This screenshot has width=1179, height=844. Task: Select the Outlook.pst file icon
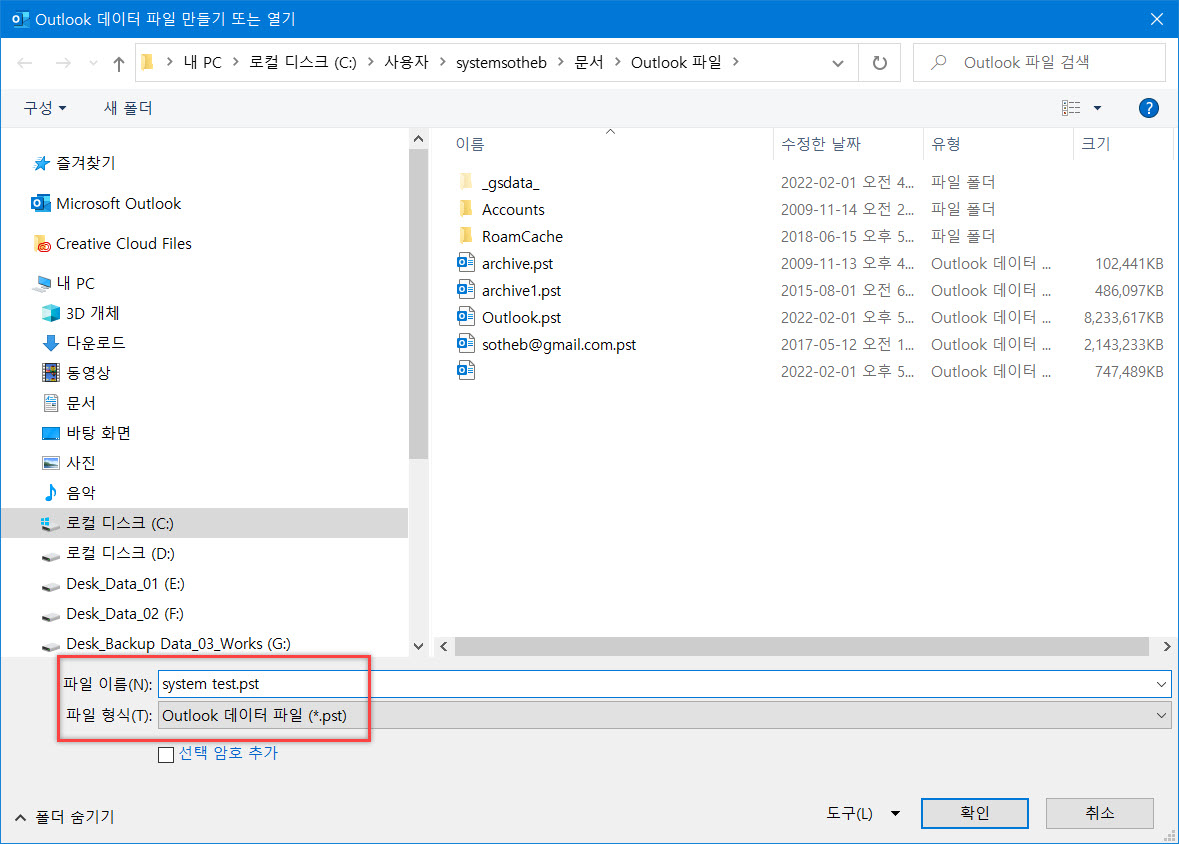click(465, 317)
